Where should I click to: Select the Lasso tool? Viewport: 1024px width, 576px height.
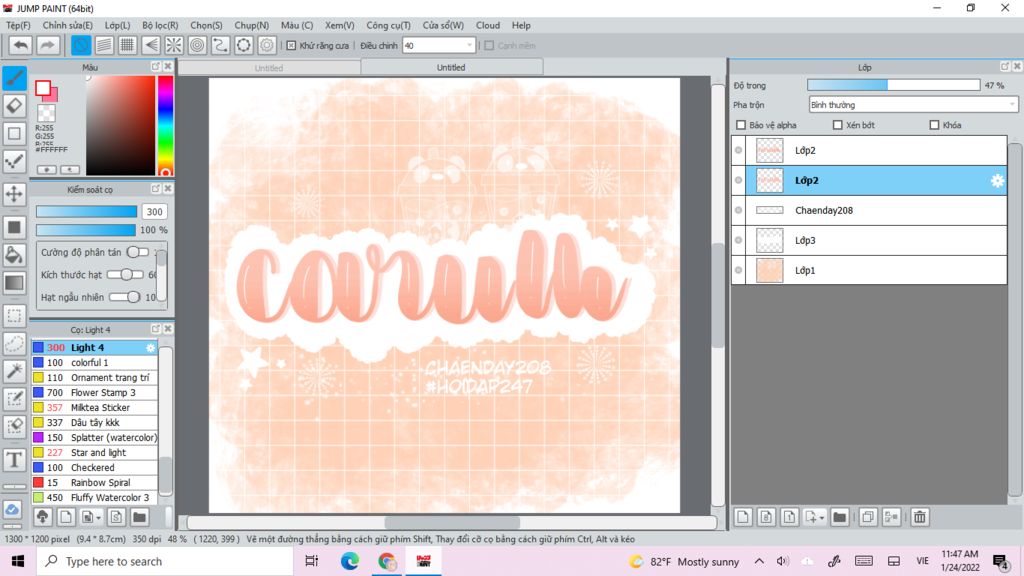point(14,344)
